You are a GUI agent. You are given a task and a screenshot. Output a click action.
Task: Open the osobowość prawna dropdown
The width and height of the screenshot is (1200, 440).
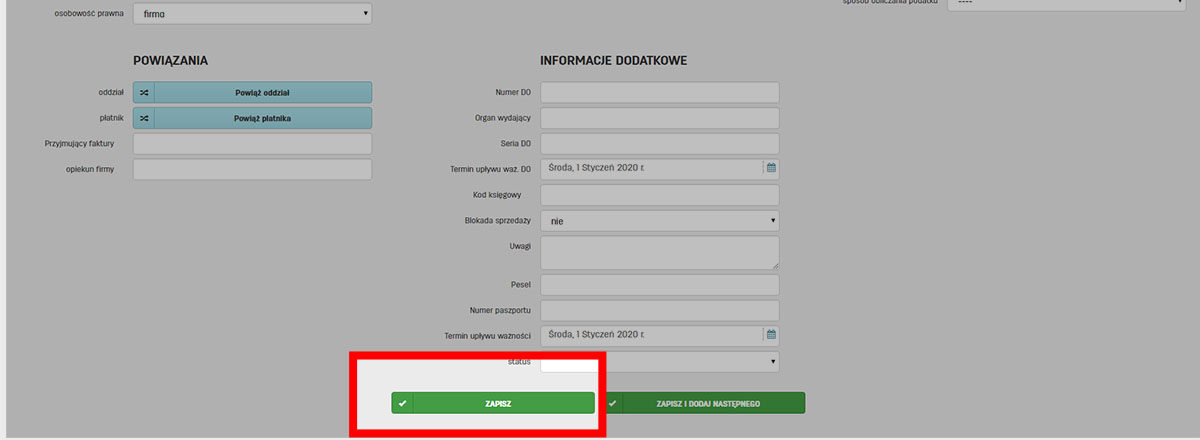tap(252, 14)
